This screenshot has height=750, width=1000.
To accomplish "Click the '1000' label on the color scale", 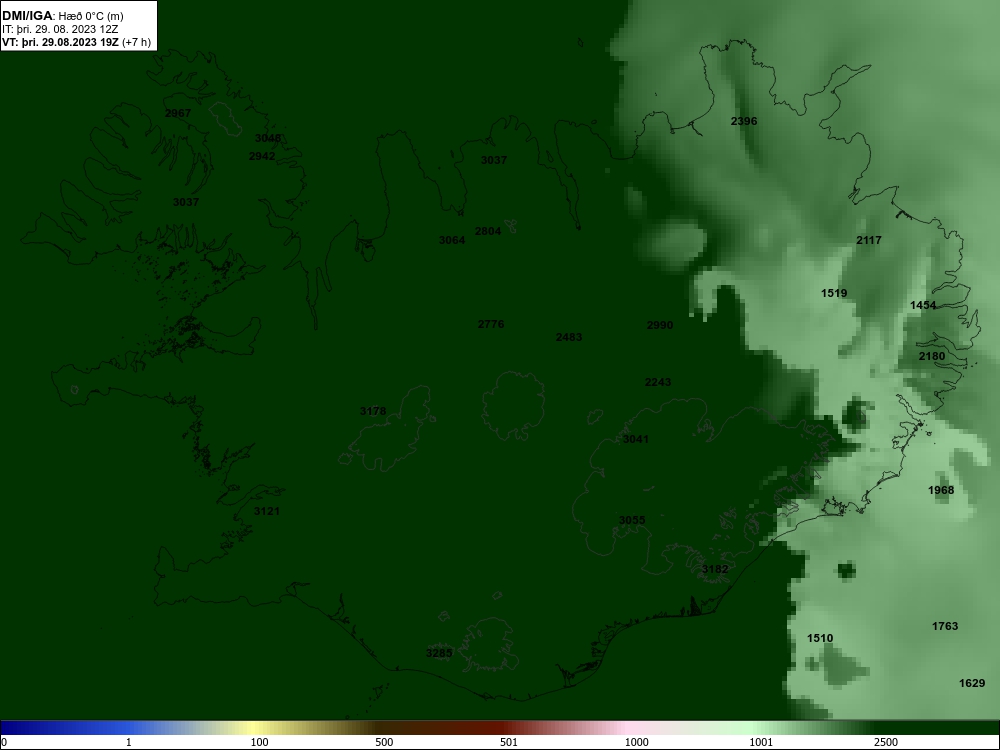I will (636, 742).
